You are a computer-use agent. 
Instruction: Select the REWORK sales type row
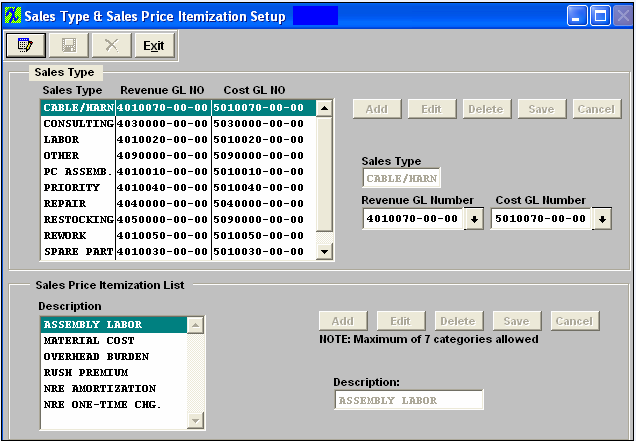(x=178, y=236)
